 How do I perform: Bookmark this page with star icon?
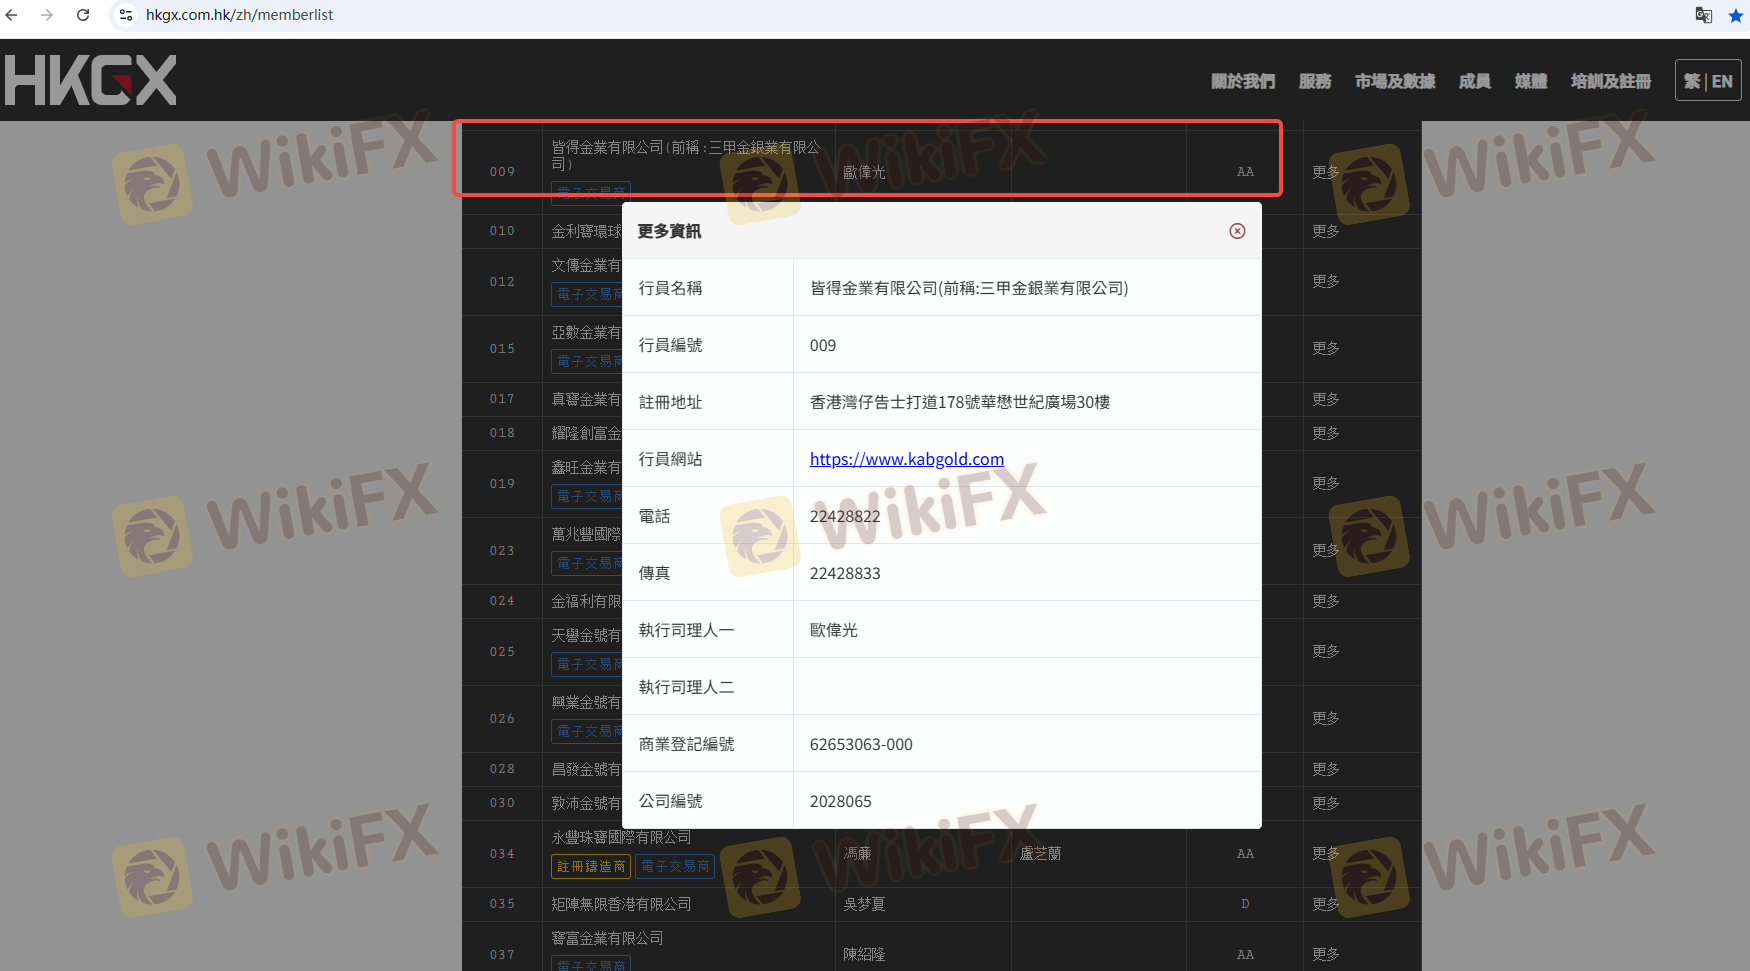(x=1735, y=15)
